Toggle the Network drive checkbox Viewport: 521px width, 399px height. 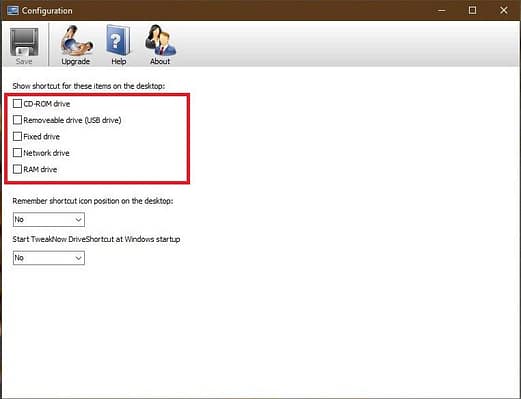point(17,153)
